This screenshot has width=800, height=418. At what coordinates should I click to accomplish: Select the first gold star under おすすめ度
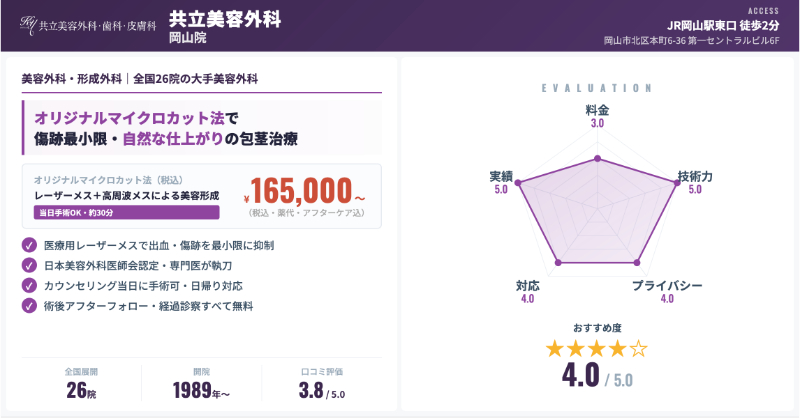(554, 349)
